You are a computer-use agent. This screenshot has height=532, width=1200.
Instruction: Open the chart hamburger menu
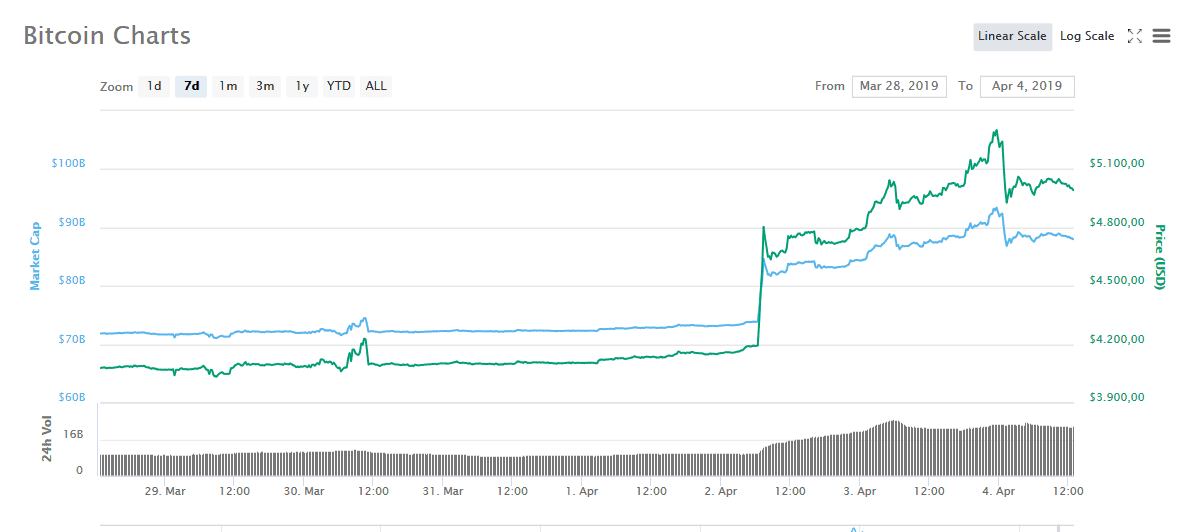pos(1161,36)
